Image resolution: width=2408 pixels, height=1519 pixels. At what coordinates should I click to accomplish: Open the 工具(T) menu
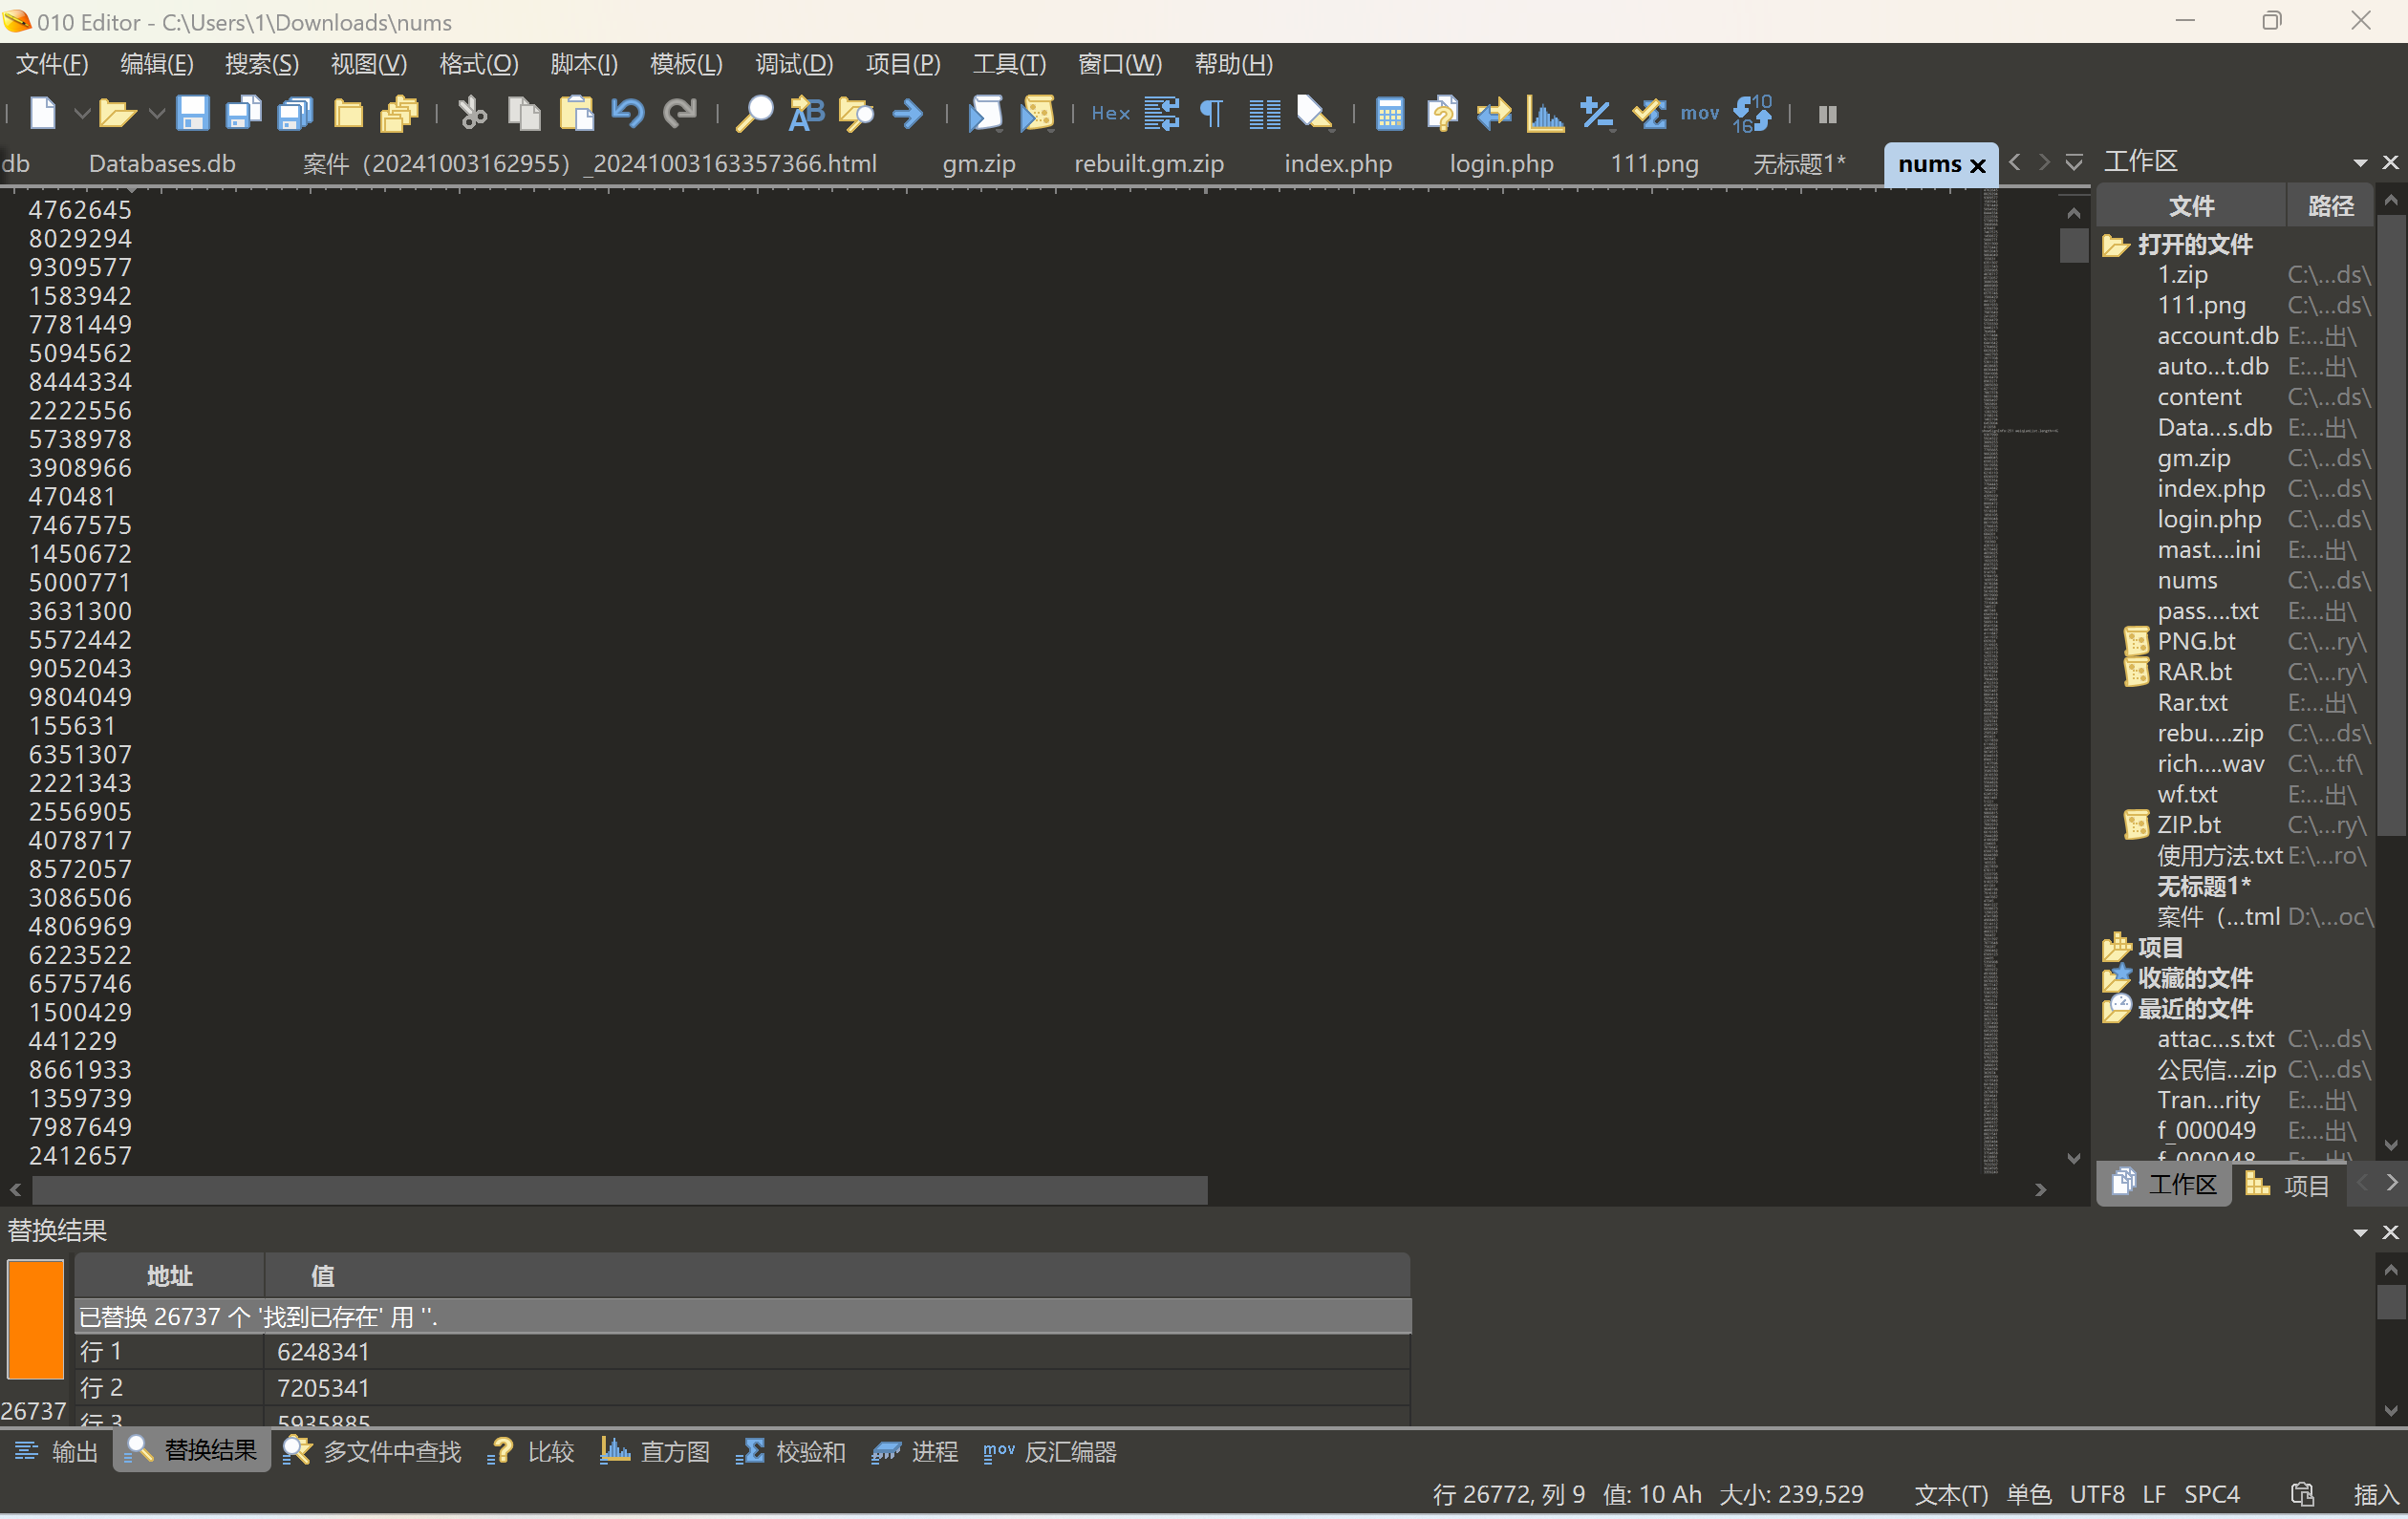1009,64
